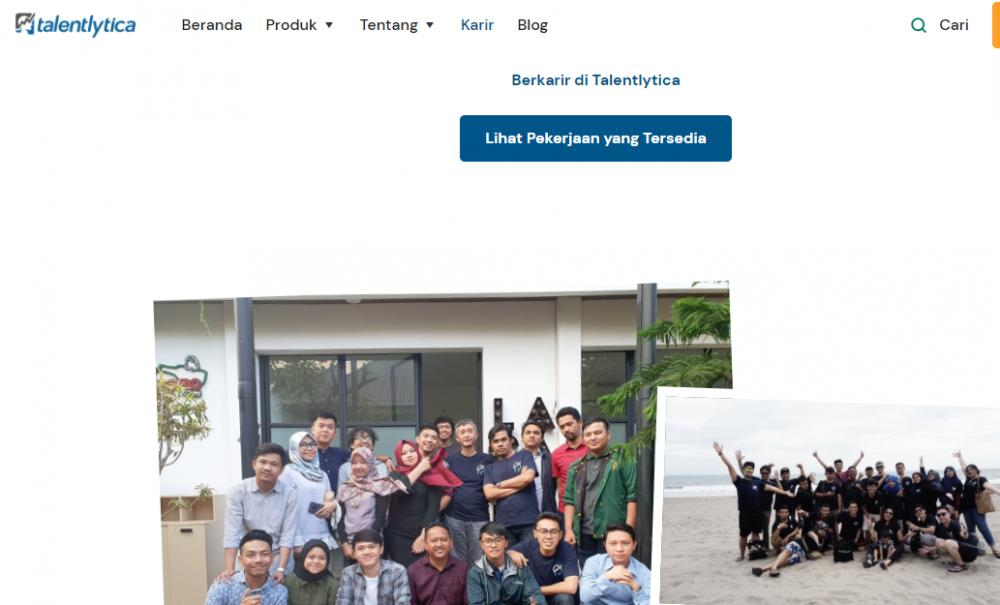The image size is (1000, 605).
Task: Click the green wall sign in office photo
Action: click(184, 376)
